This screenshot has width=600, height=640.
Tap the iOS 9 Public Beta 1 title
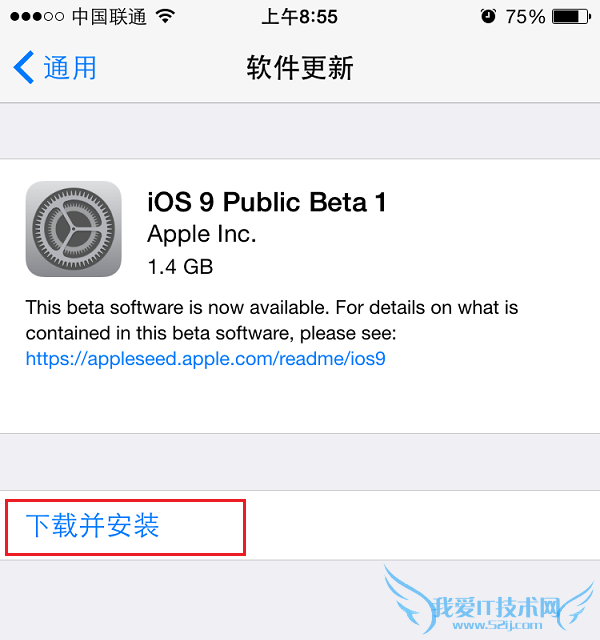pyautogui.click(x=267, y=202)
